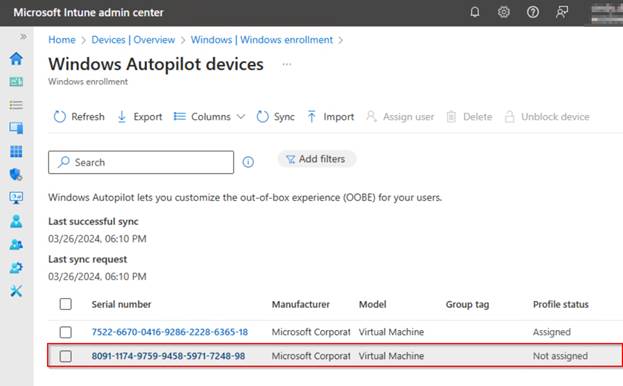Navigate to Devices | Overview breadcrumb
Screen dimensions: 623x386
click(x=133, y=40)
